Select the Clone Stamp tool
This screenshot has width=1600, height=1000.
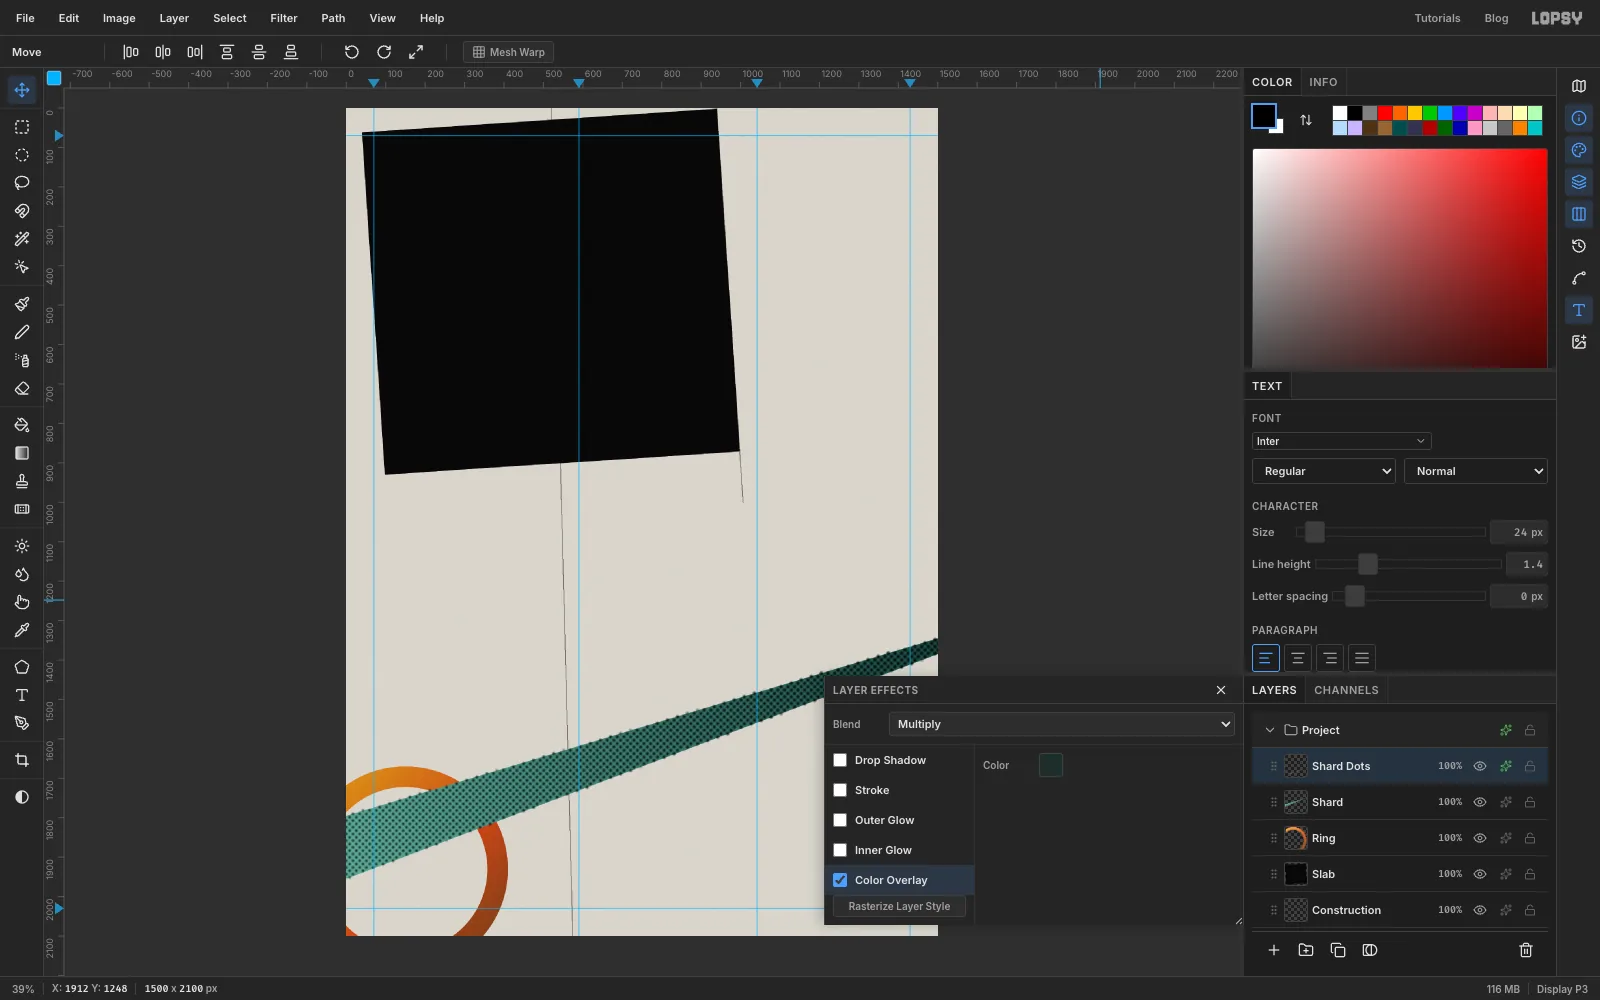22,481
